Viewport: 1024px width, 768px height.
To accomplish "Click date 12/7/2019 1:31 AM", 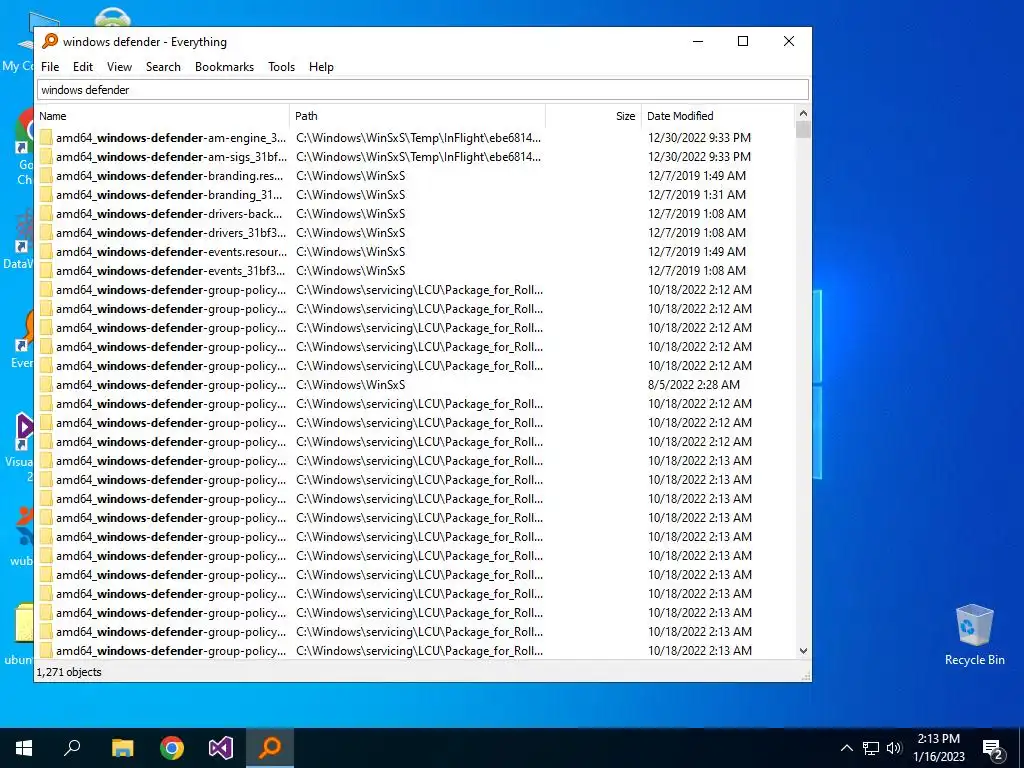I will (697, 195).
